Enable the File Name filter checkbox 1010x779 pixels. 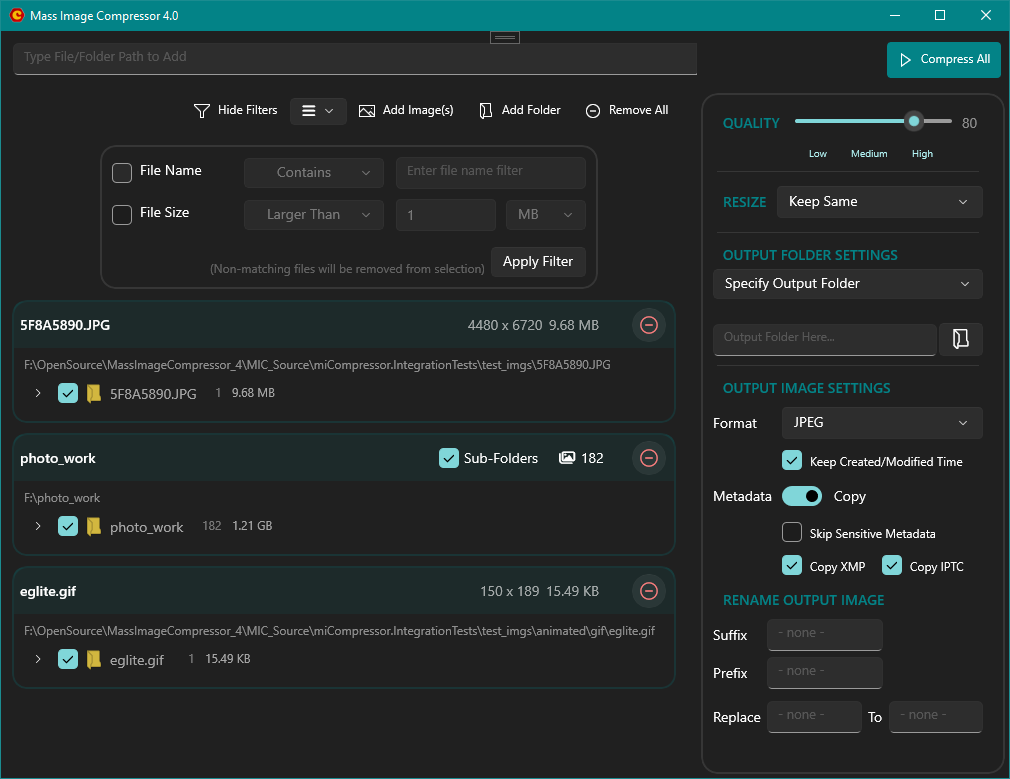point(122,173)
